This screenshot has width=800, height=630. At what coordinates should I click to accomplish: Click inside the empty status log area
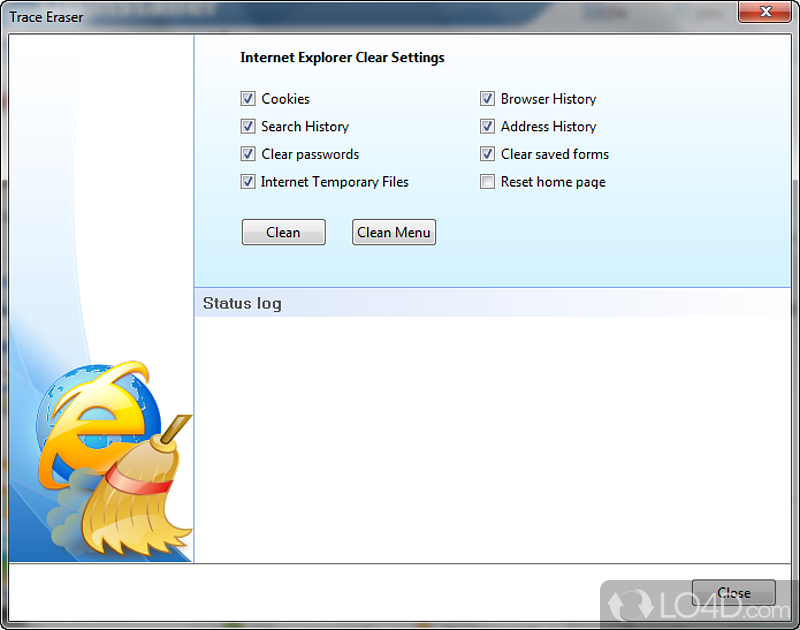[493, 439]
